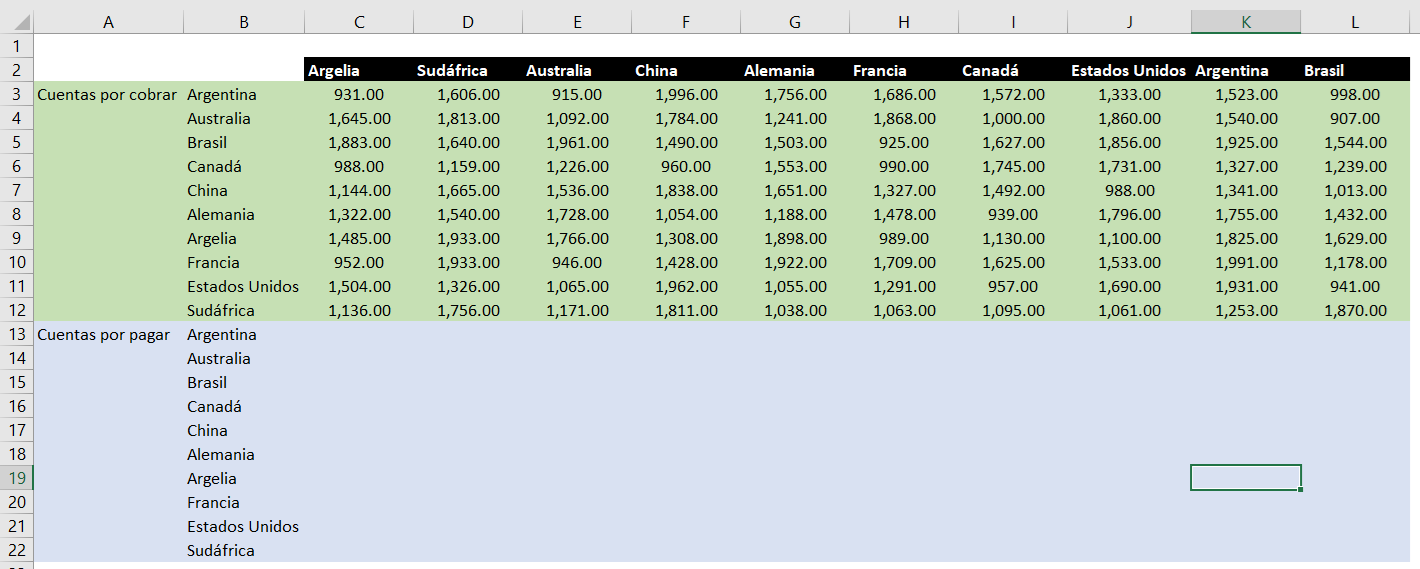1420x569 pixels.
Task: Select the column C header
Action: 359,22
